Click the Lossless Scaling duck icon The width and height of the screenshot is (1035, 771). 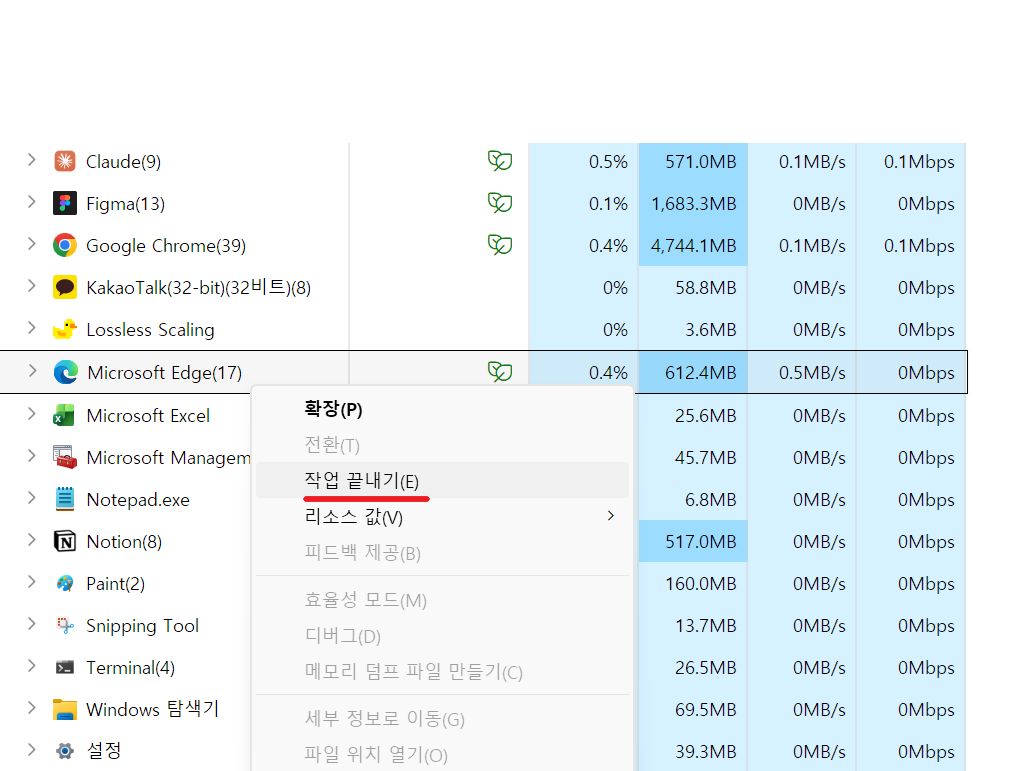coord(65,329)
